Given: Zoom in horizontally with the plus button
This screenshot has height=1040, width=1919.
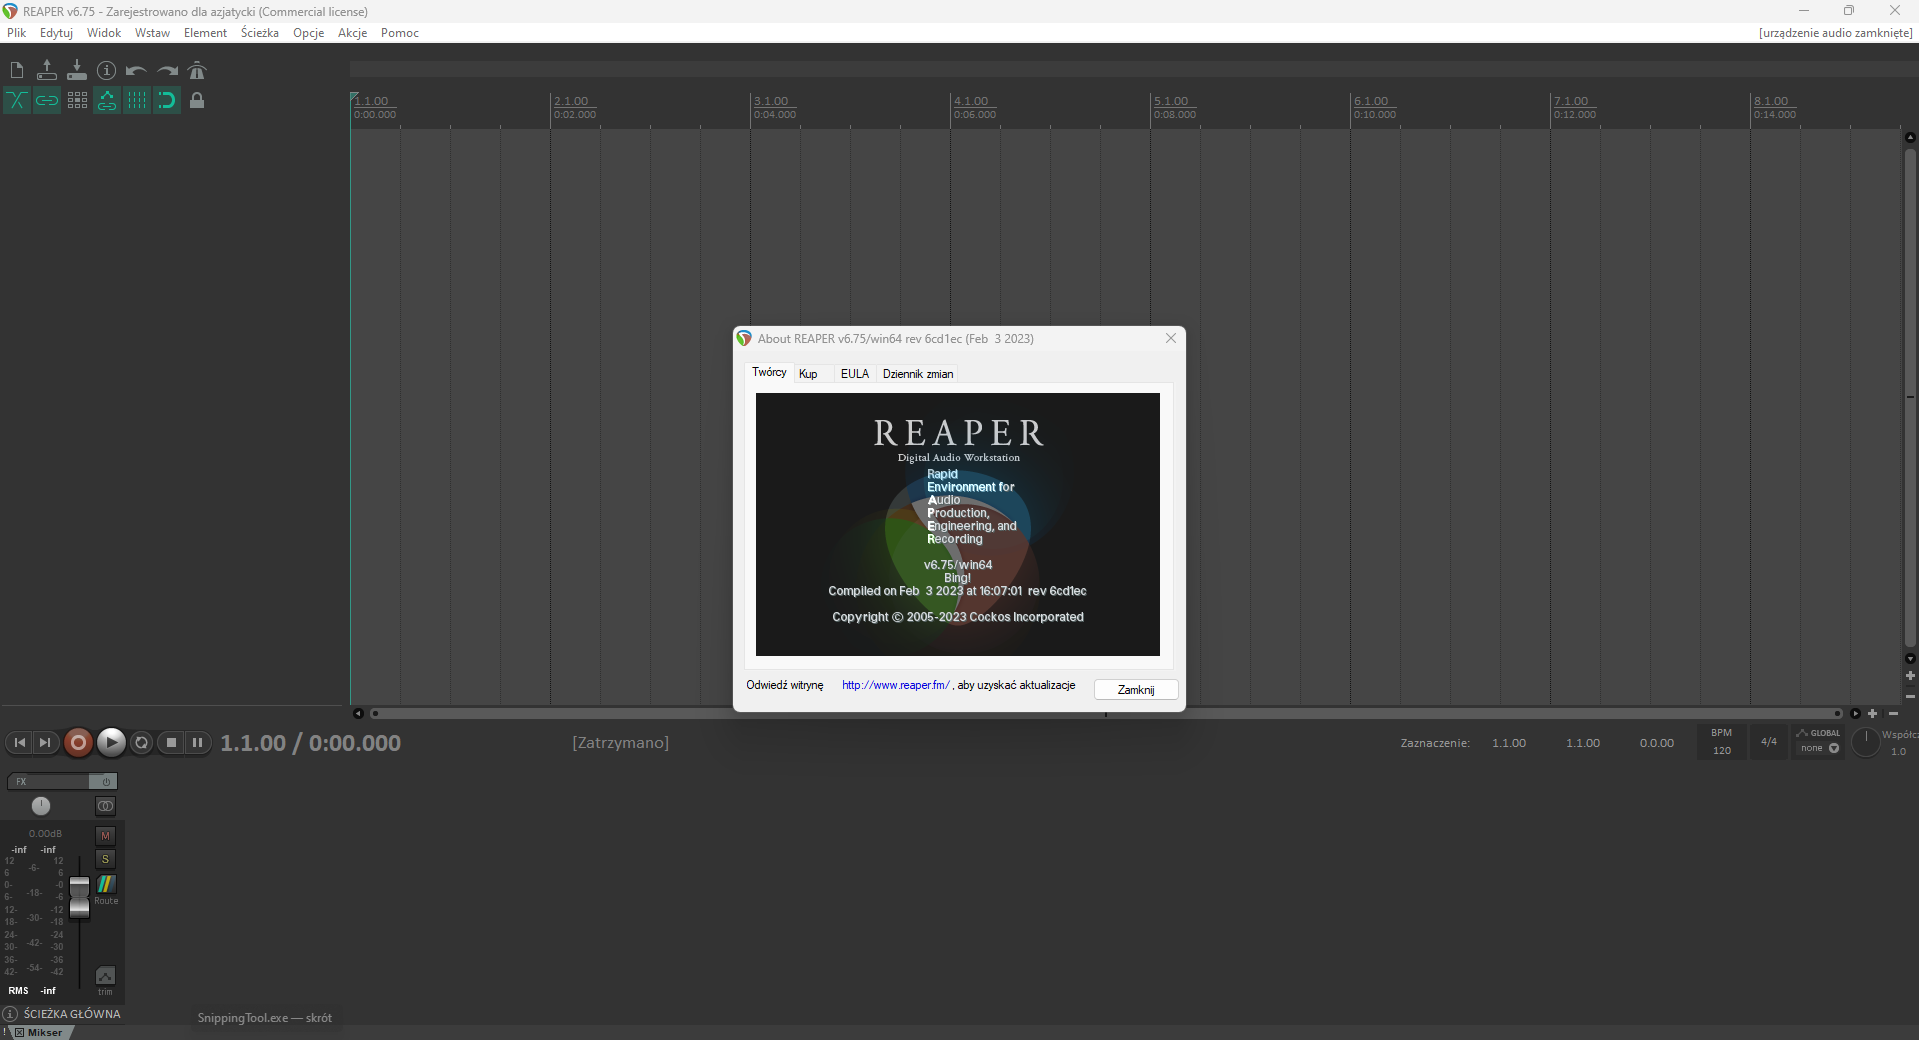Looking at the screenshot, I should click(x=1873, y=713).
